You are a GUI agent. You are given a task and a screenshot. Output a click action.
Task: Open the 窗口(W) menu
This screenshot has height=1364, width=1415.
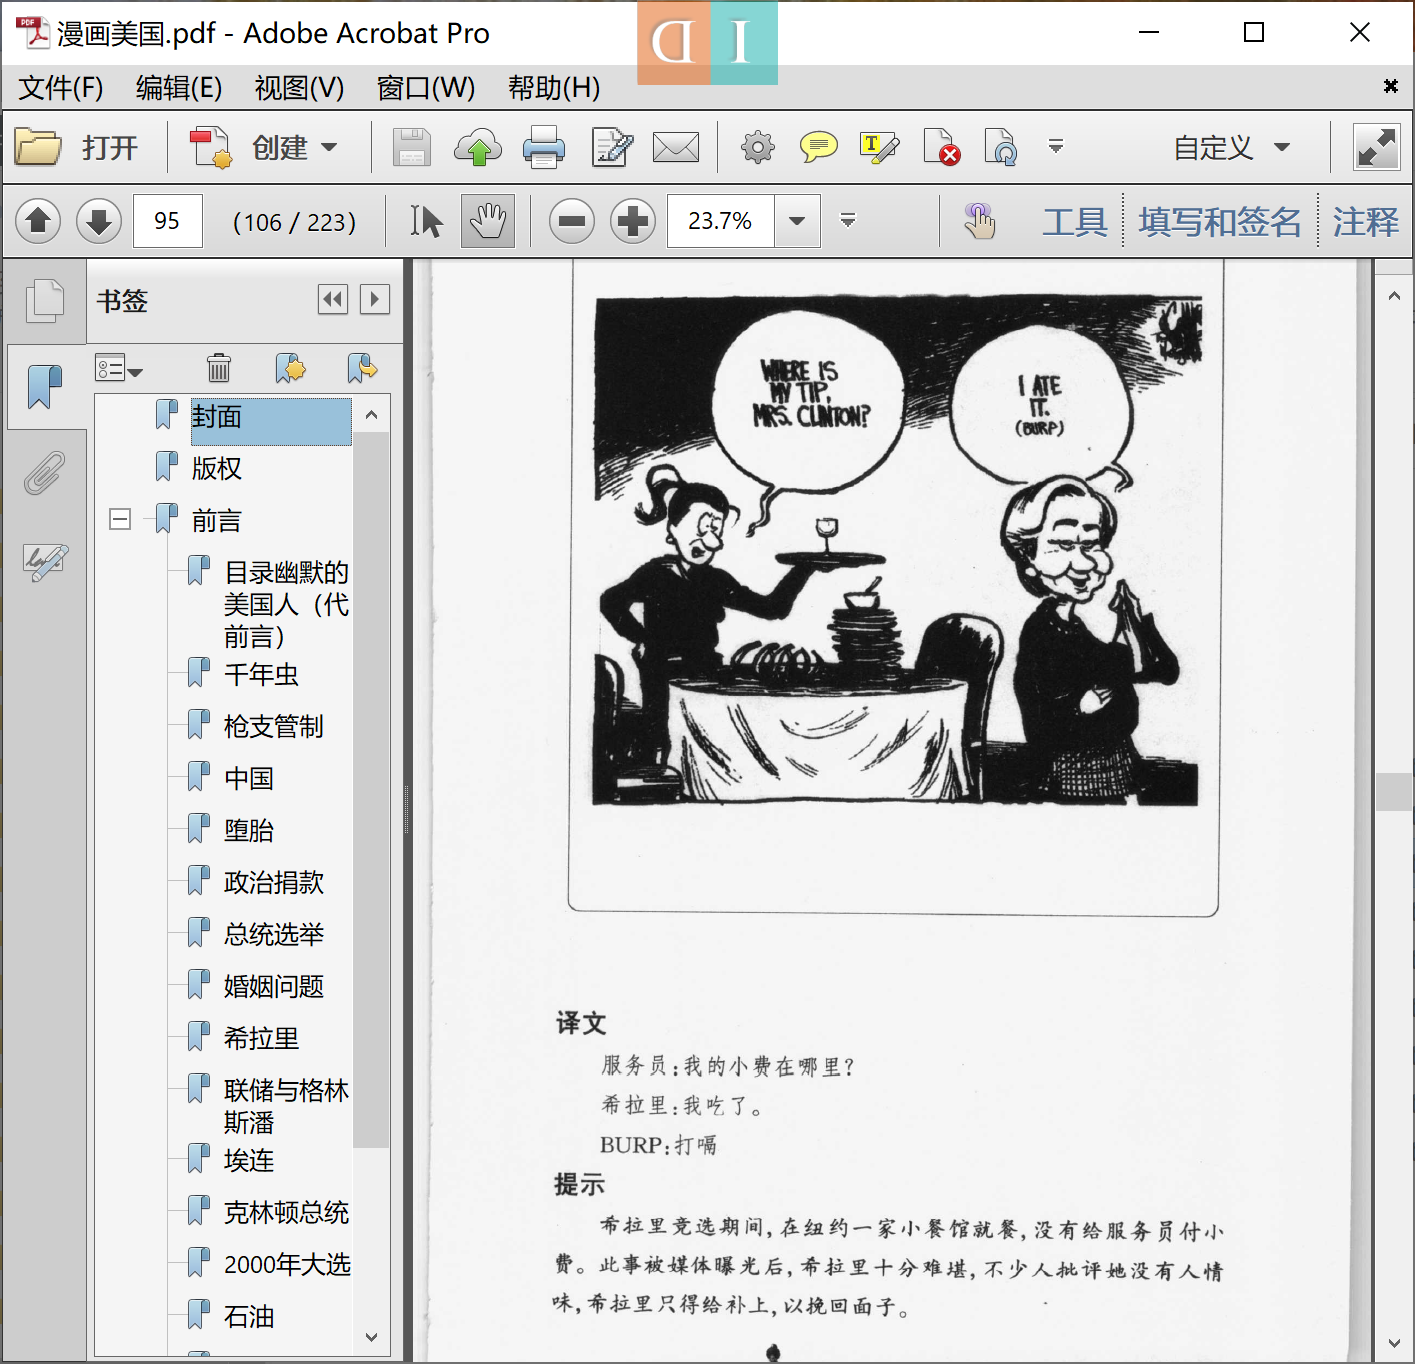pyautogui.click(x=426, y=88)
